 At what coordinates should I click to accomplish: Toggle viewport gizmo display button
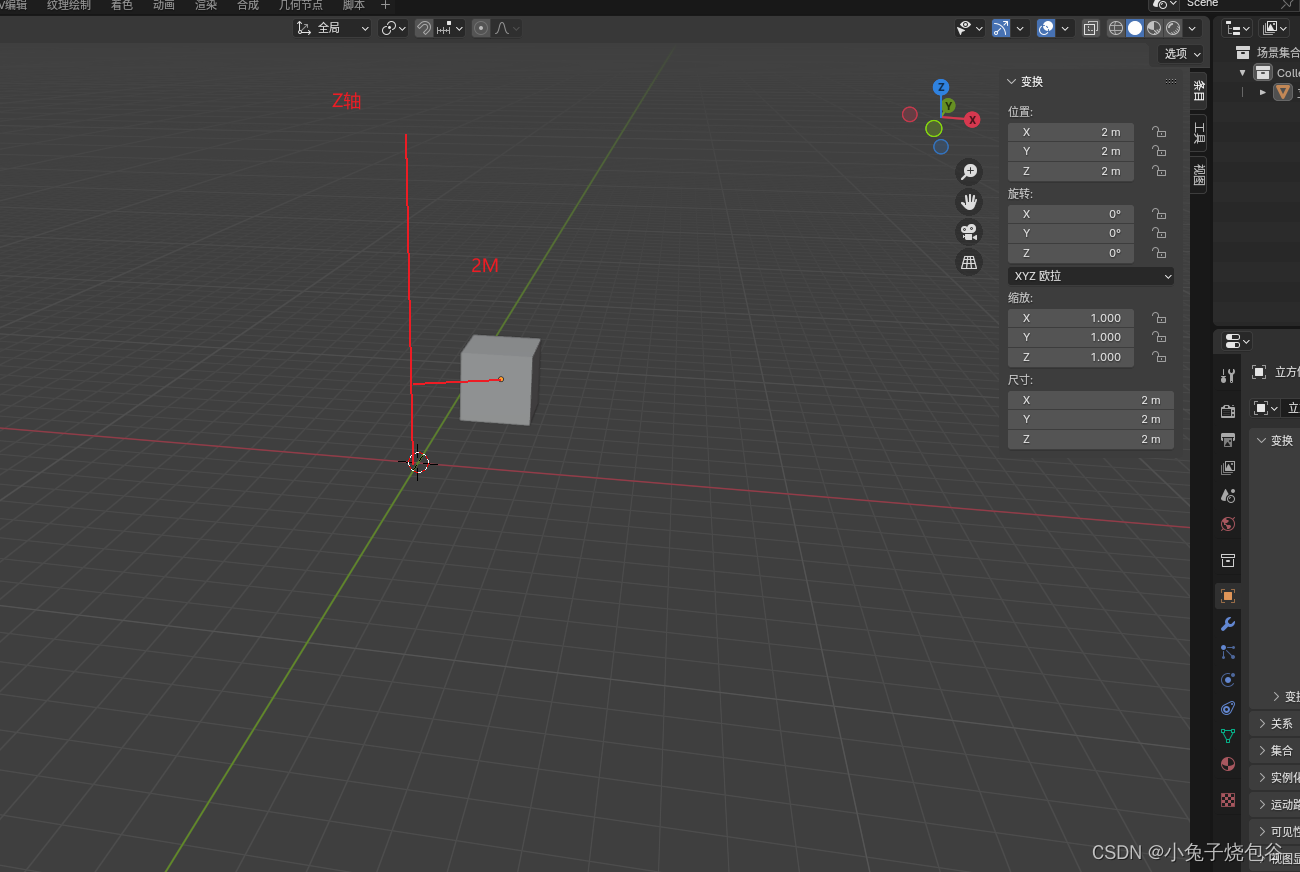click(x=1000, y=28)
